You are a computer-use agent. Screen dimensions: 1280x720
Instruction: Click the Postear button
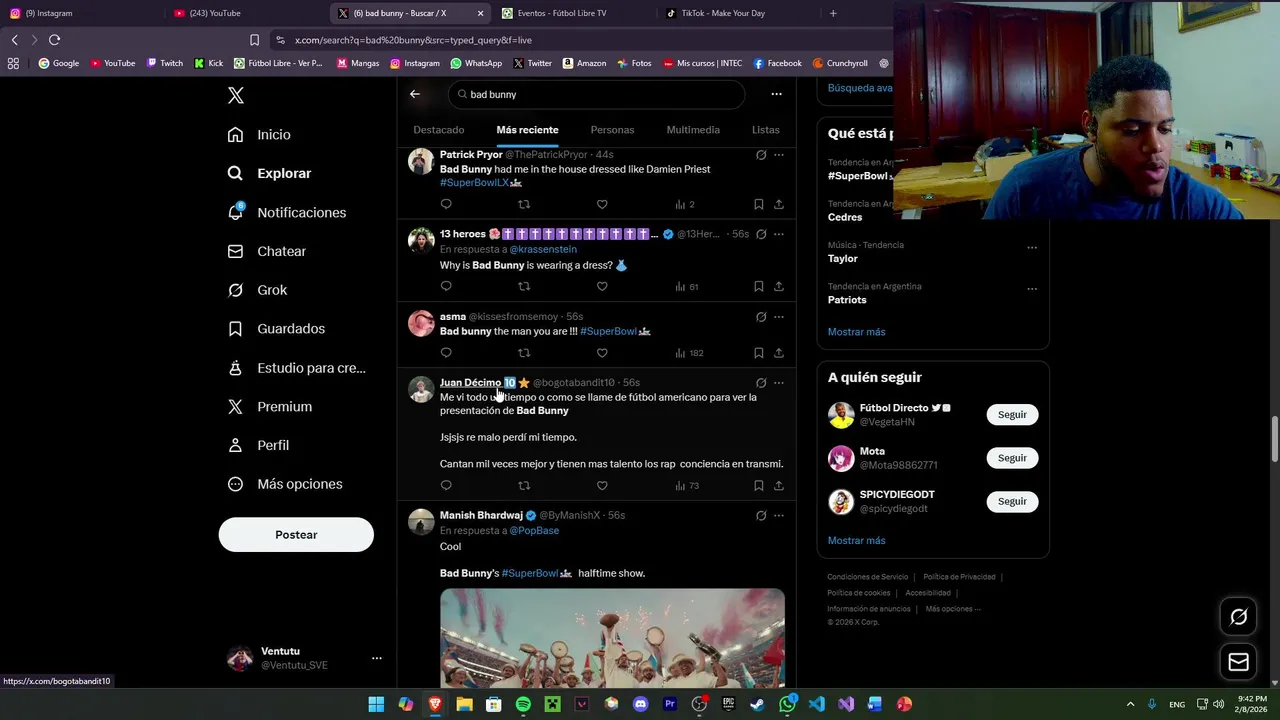tap(296, 535)
